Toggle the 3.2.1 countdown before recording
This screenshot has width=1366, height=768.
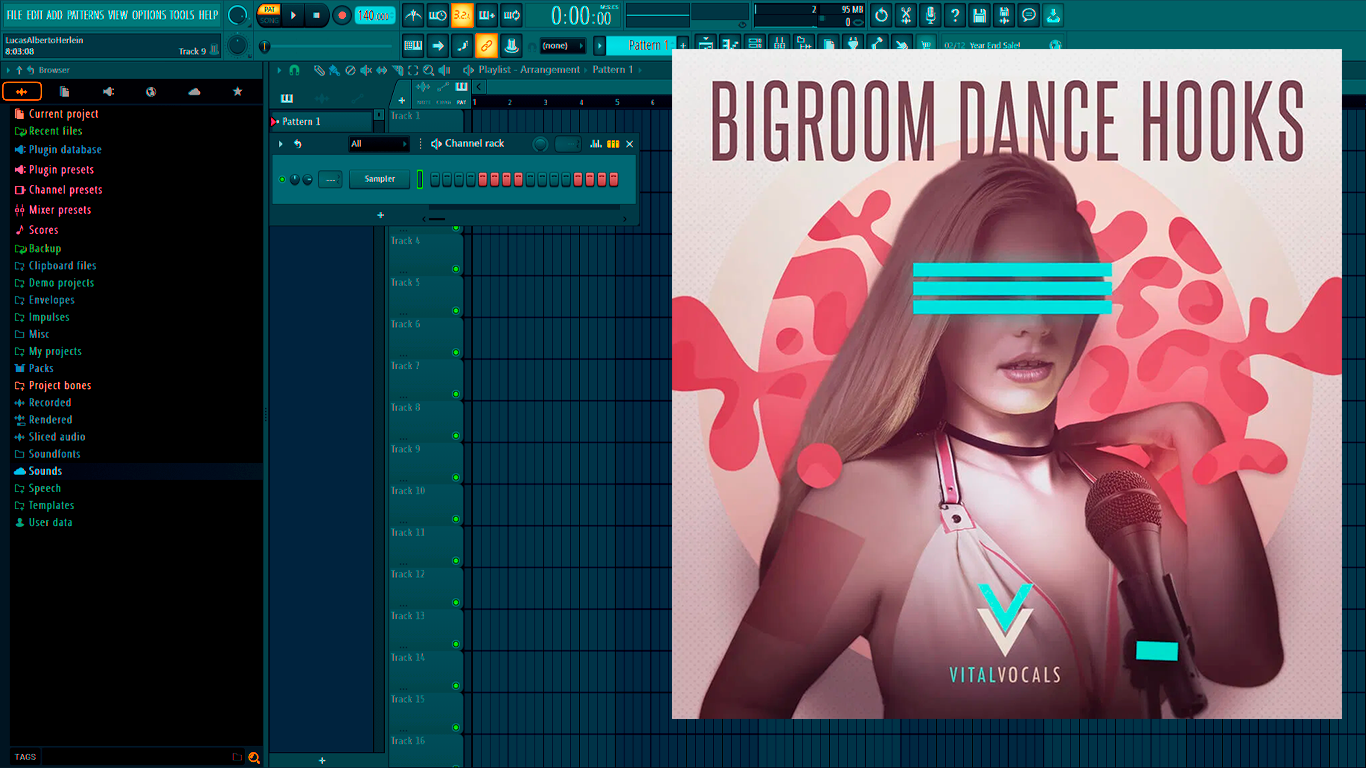pos(462,15)
